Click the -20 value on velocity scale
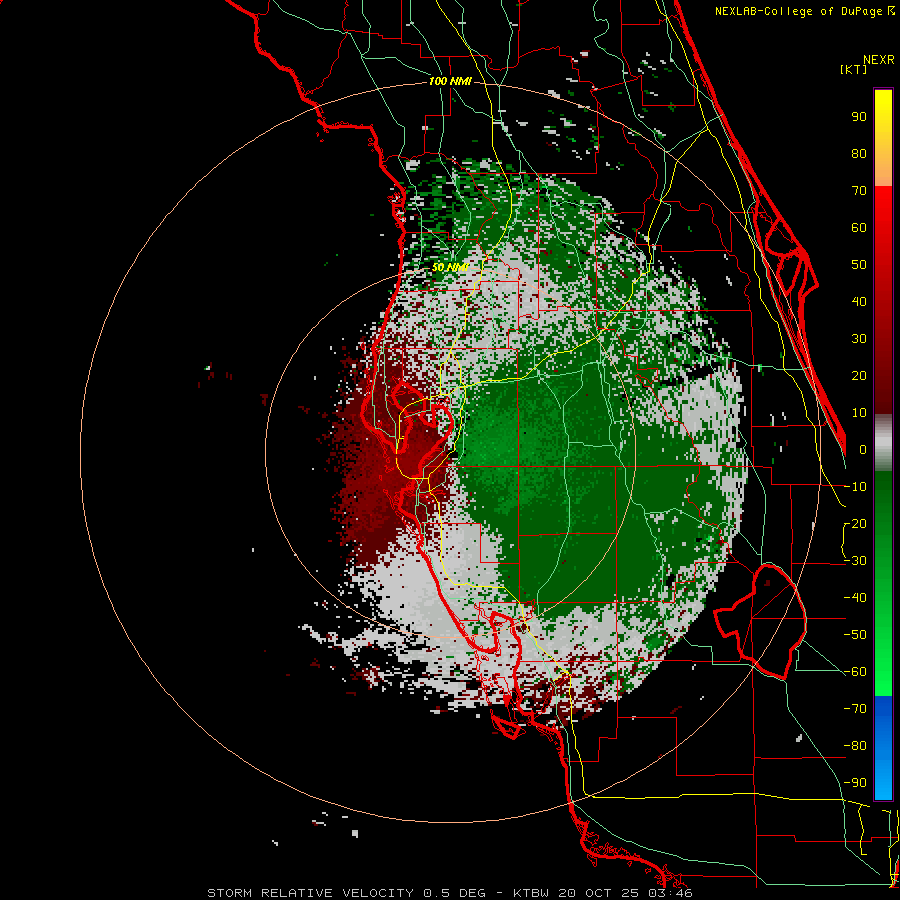The height and width of the screenshot is (900, 900). tap(855, 524)
